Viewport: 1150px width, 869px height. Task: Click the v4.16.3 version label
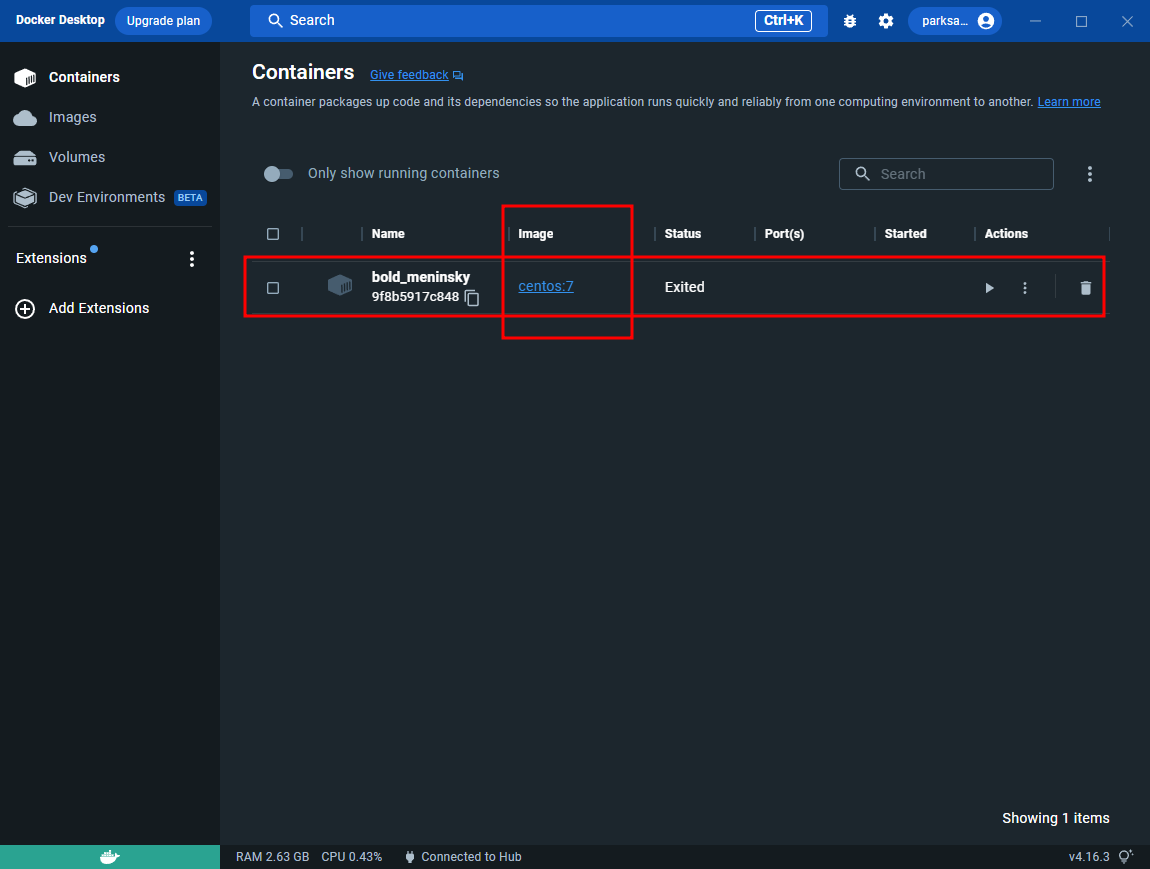click(x=1088, y=857)
